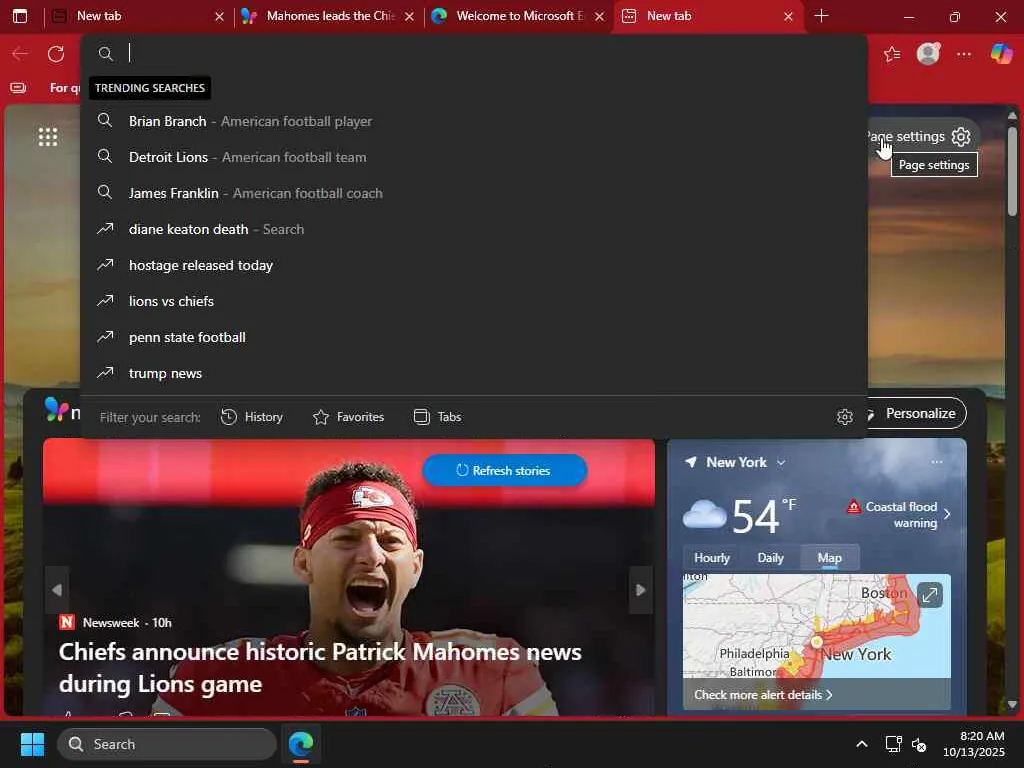
Task: Open the network status tray icon
Action: point(893,744)
